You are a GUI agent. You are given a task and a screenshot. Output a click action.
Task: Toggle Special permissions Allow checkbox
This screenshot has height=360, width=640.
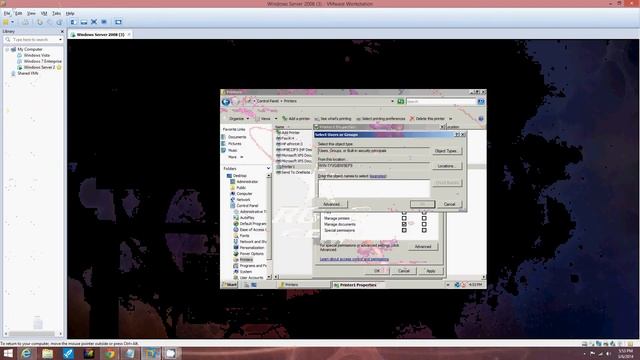click(x=404, y=230)
